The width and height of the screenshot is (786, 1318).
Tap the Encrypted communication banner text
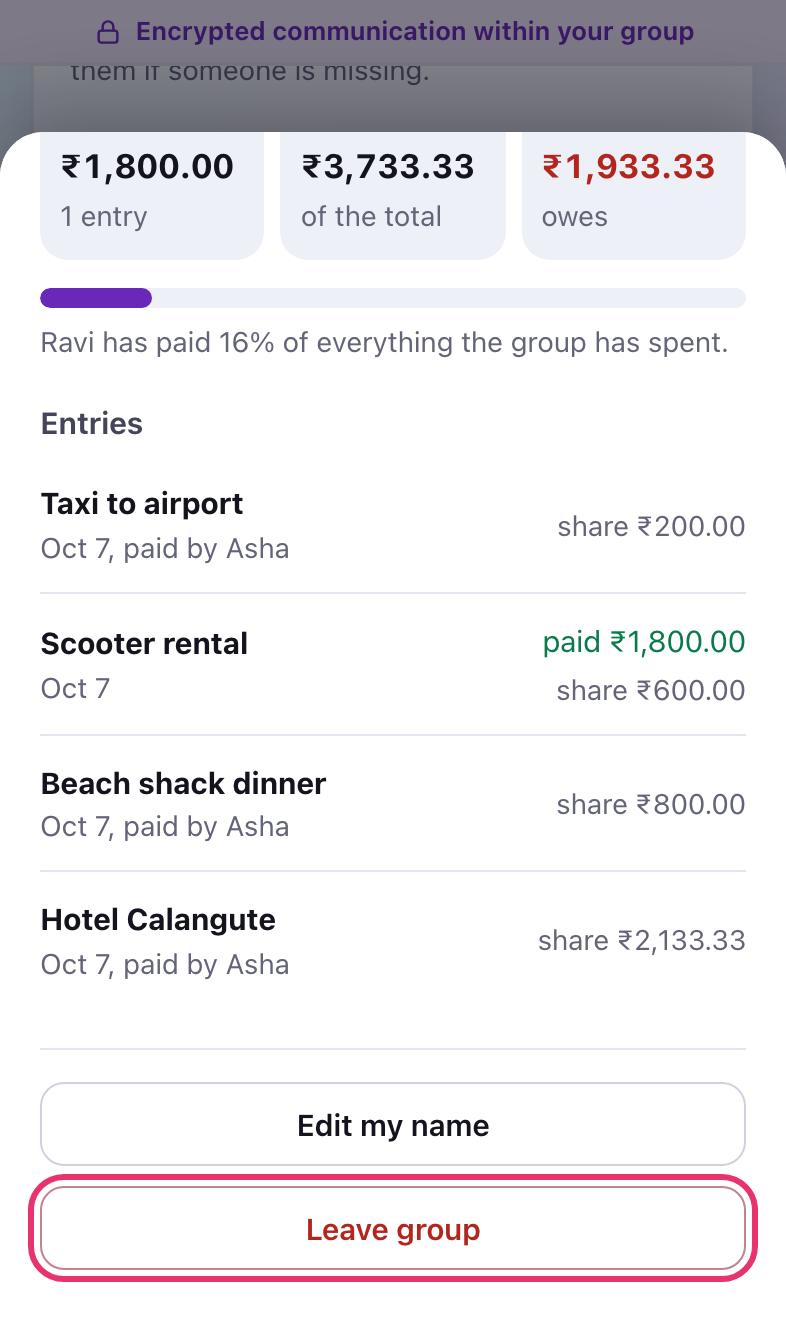click(415, 32)
